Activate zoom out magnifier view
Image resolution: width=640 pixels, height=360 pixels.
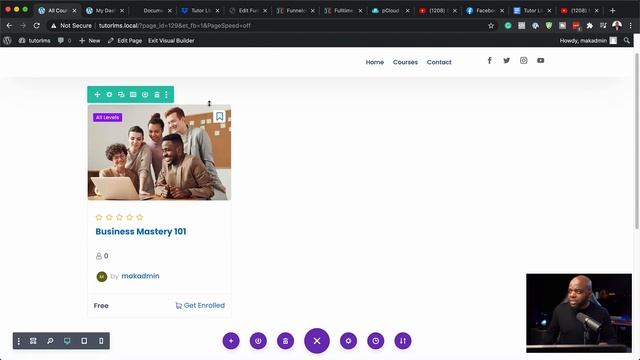click(50, 341)
